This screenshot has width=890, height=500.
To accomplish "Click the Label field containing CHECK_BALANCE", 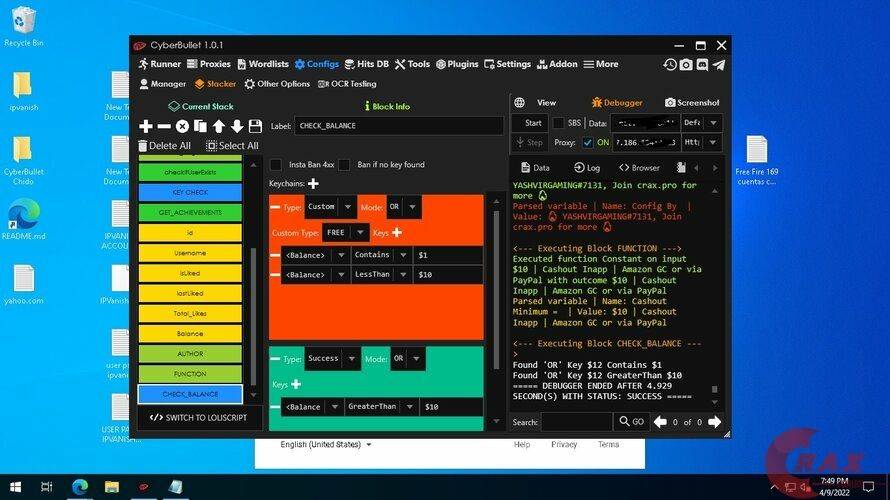I will click(398, 126).
